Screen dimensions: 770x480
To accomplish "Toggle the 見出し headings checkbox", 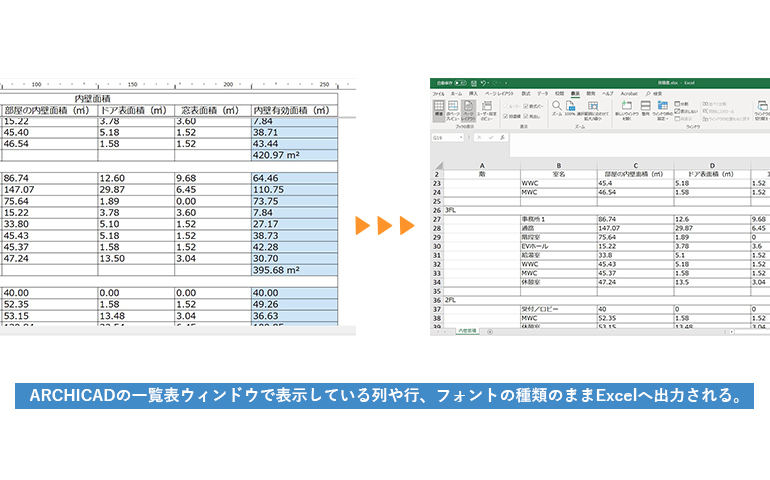I will [x=532, y=116].
